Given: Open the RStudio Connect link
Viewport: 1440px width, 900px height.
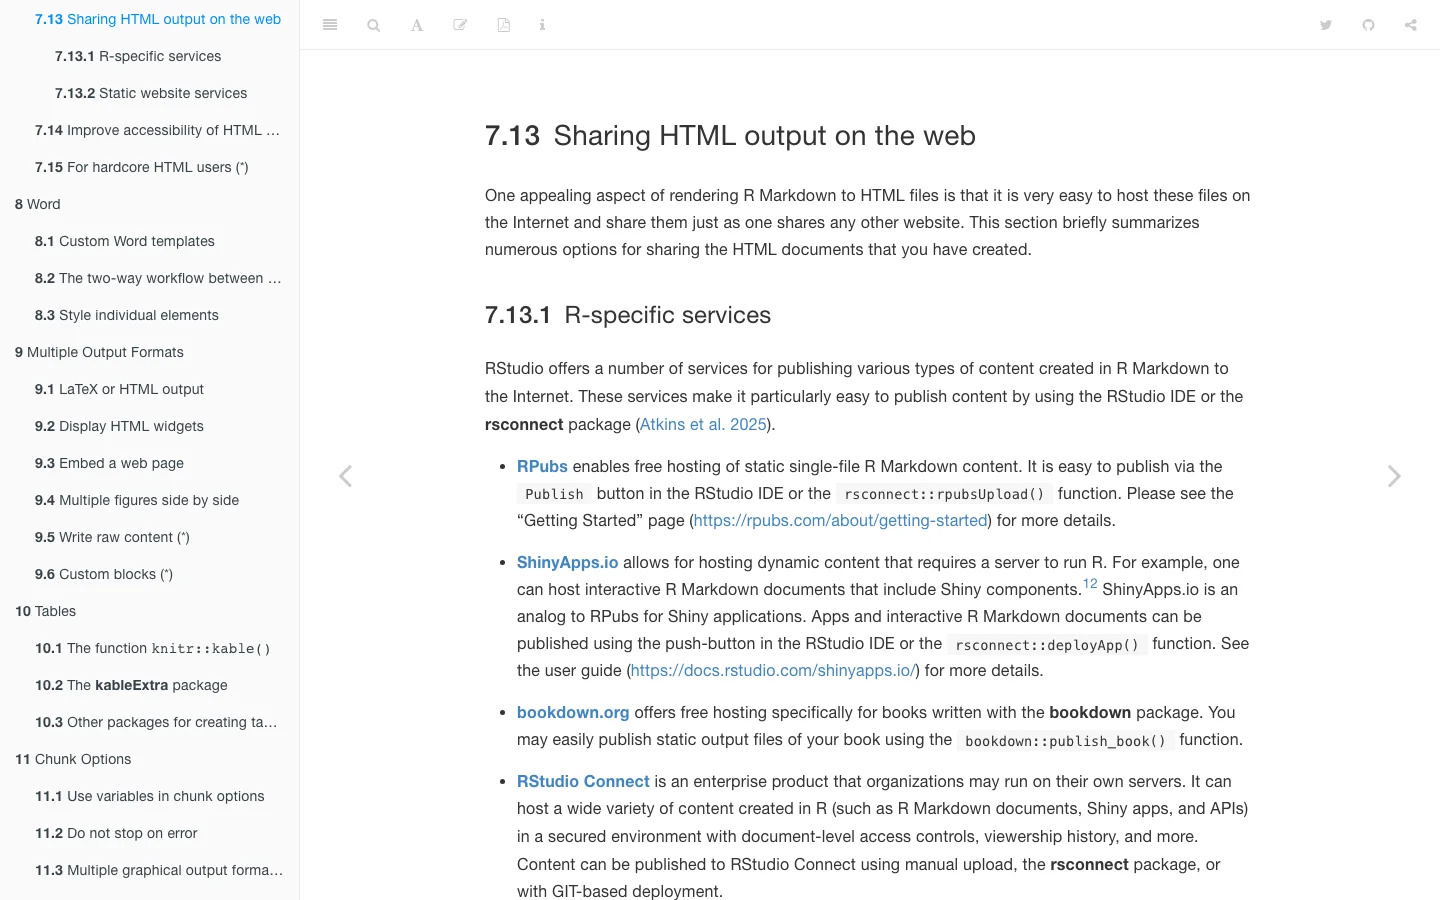Looking at the screenshot, I should [583, 781].
